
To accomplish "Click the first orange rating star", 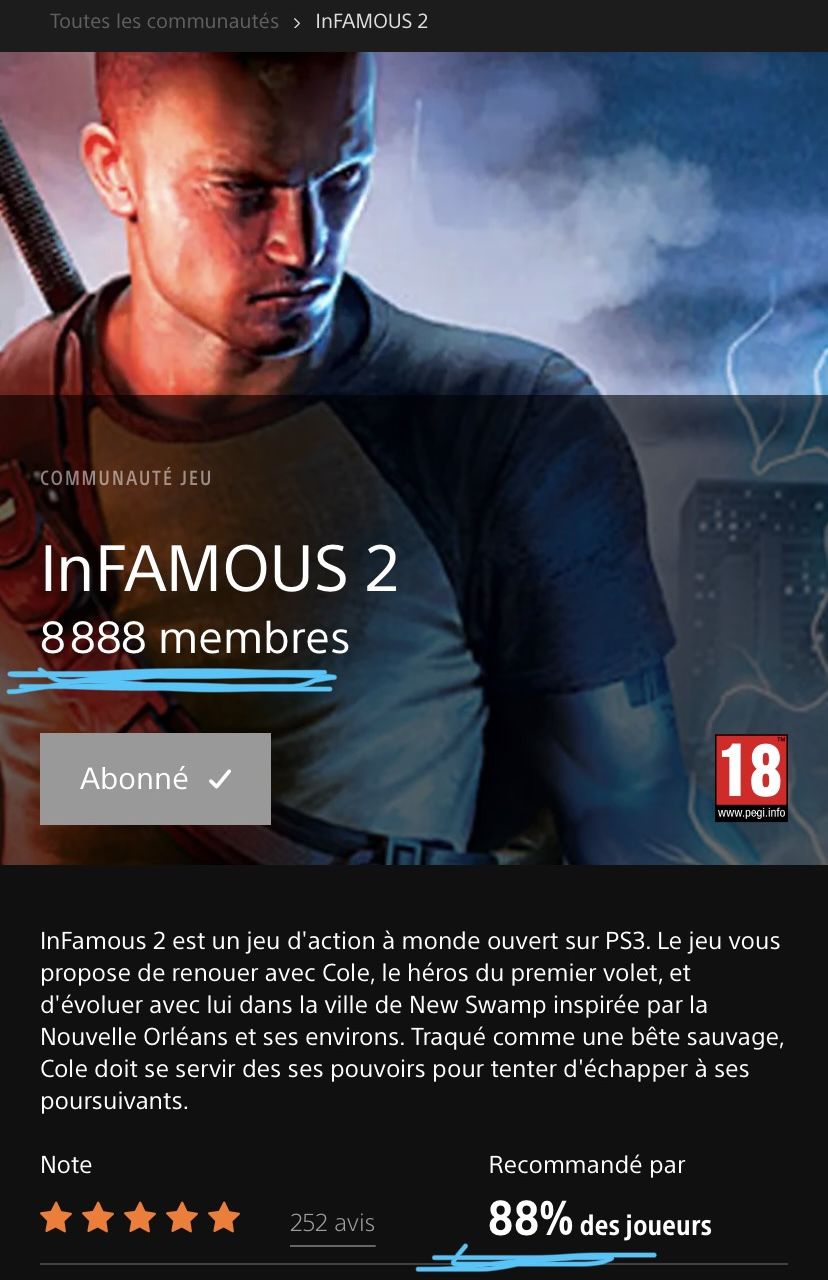I will (56, 1218).
